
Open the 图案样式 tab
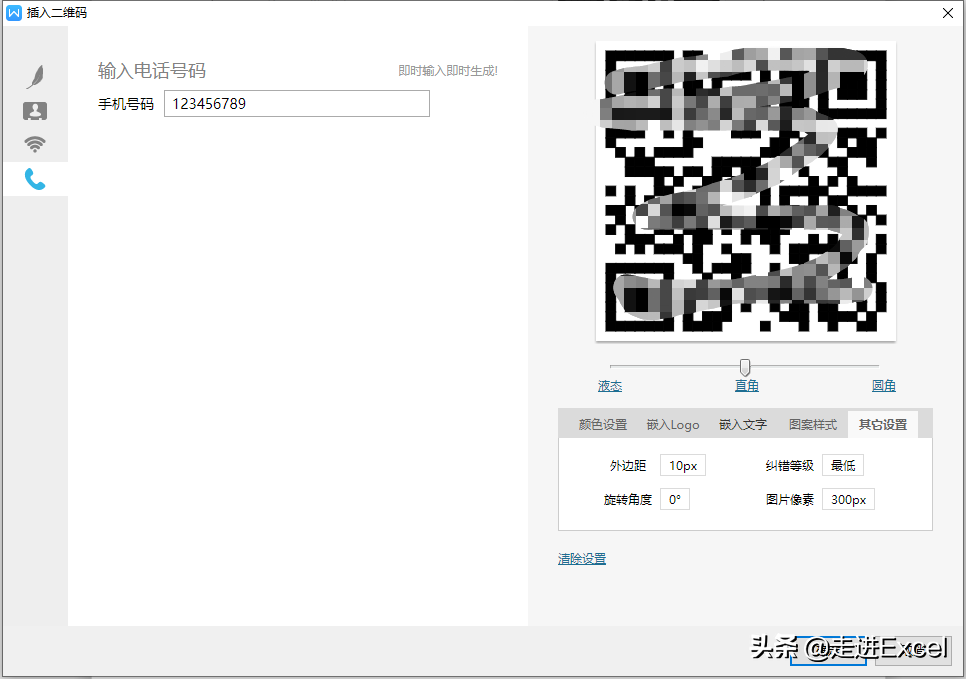813,425
